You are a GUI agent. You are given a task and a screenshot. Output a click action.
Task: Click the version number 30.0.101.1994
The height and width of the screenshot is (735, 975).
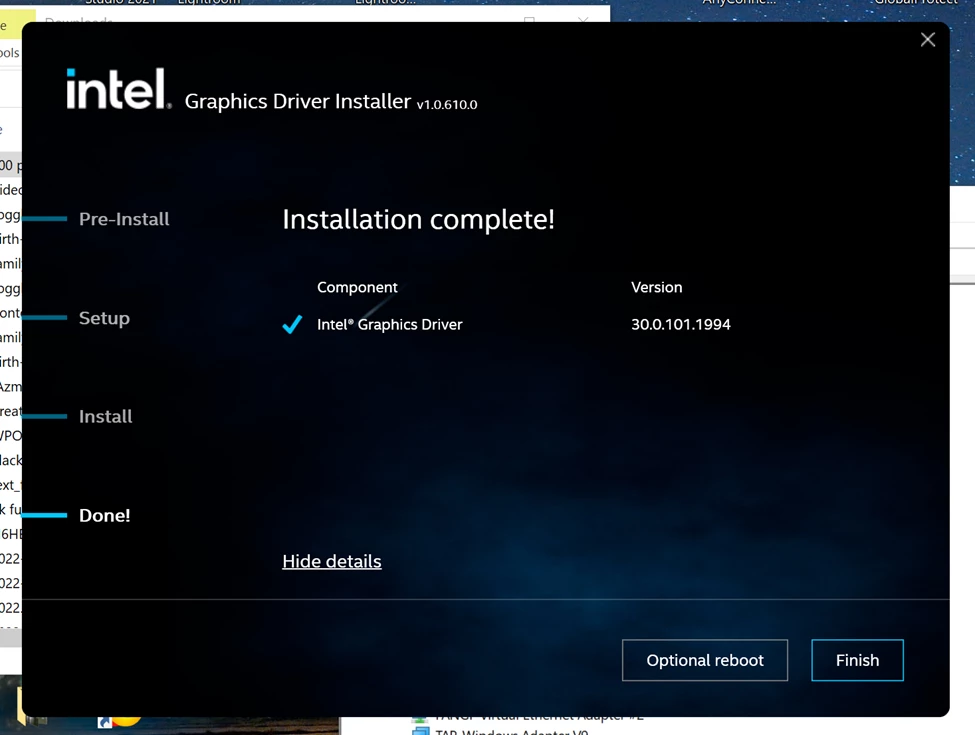click(x=681, y=325)
